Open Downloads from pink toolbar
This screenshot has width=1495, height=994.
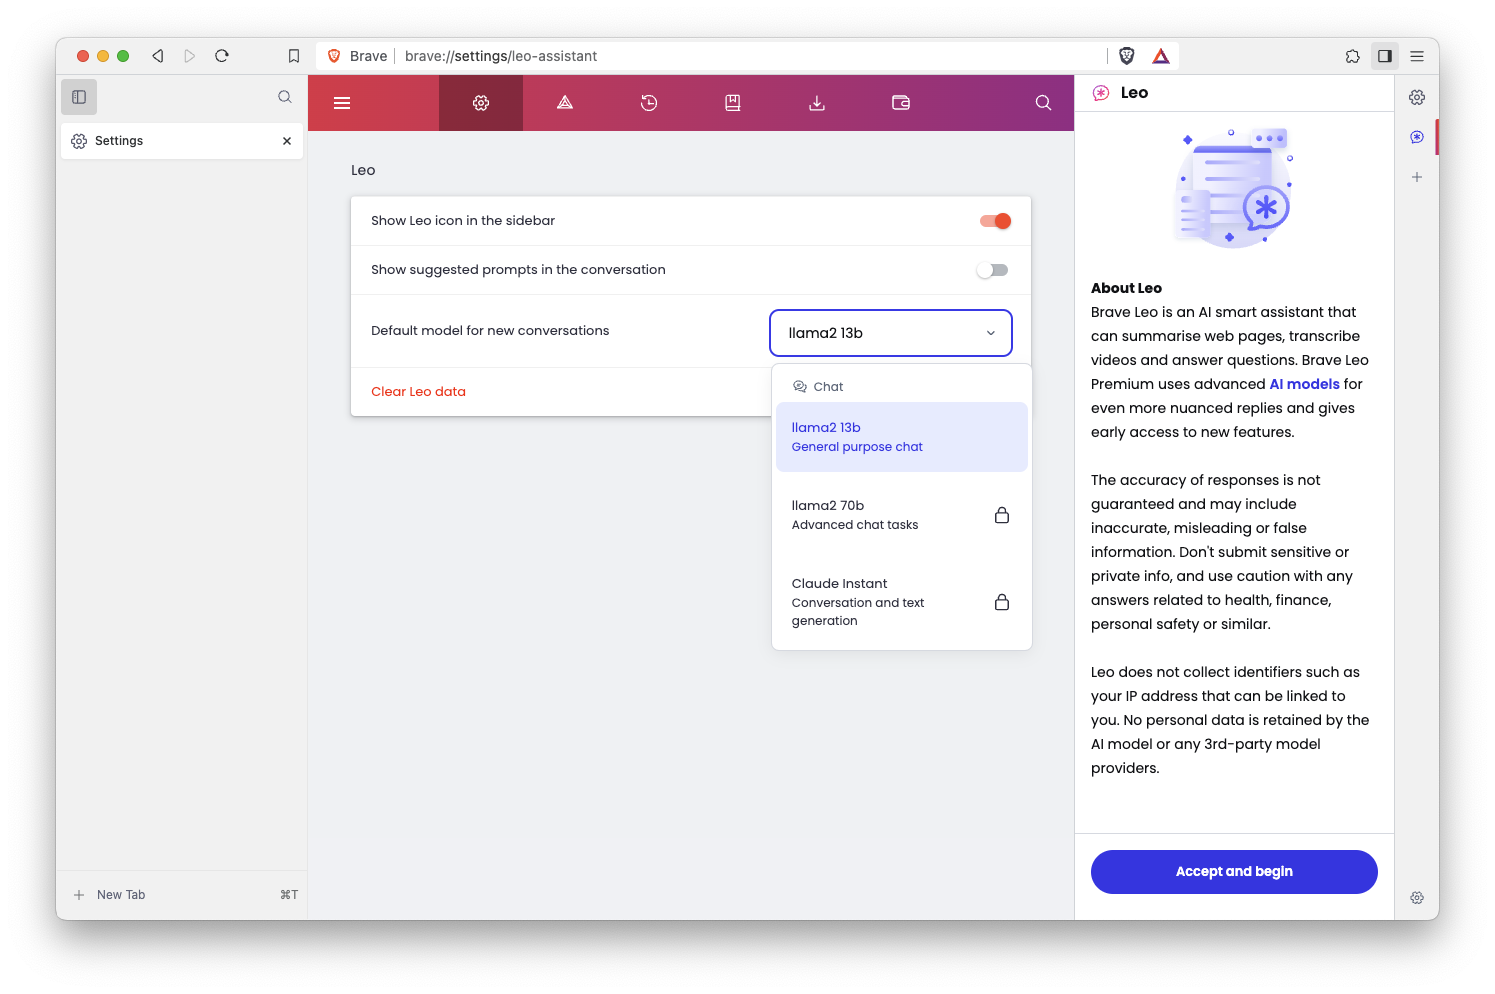click(x=817, y=103)
